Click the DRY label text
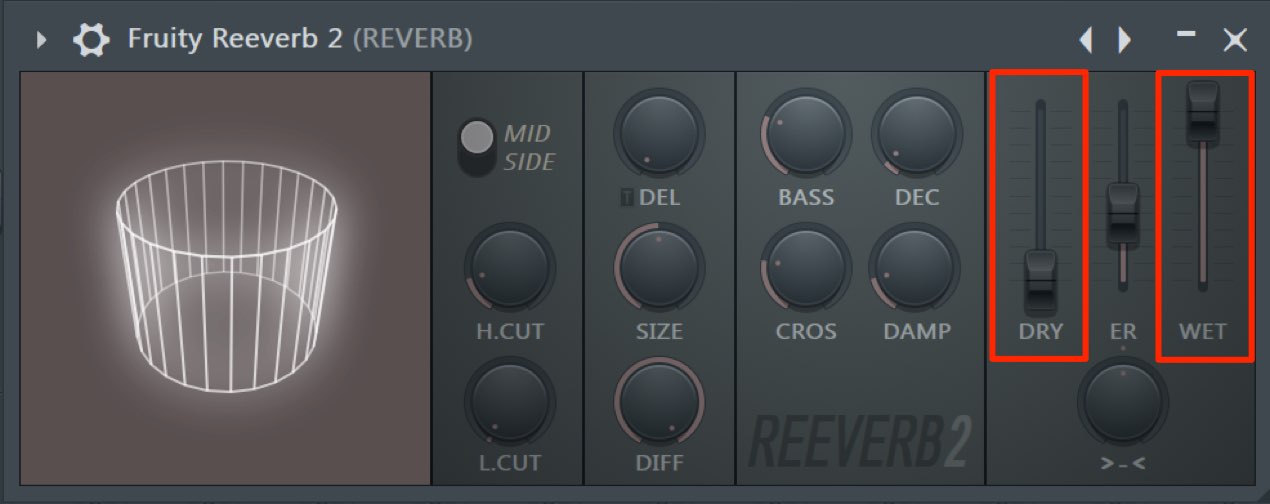This screenshot has width=1270, height=504. [x=1041, y=332]
